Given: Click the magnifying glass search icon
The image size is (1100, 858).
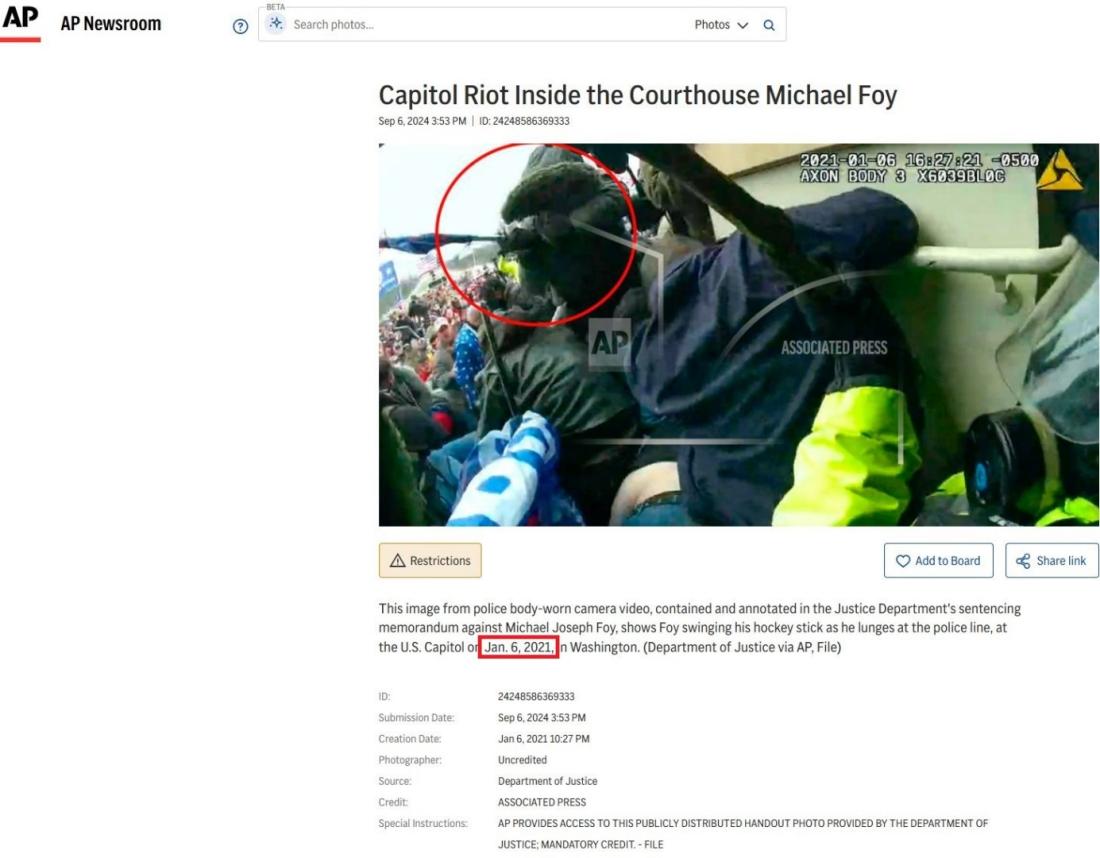Looking at the screenshot, I should [x=769, y=25].
